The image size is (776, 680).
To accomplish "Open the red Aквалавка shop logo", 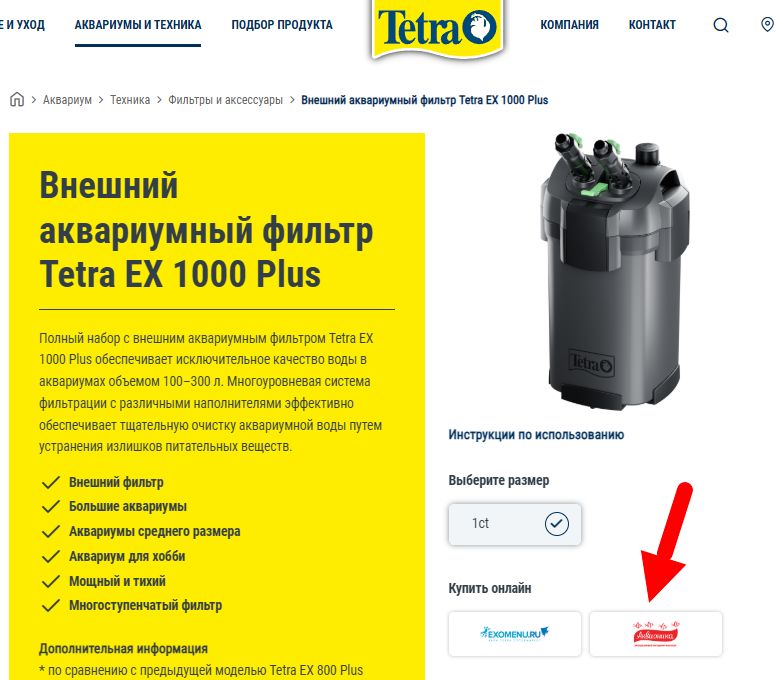I will tap(656, 634).
